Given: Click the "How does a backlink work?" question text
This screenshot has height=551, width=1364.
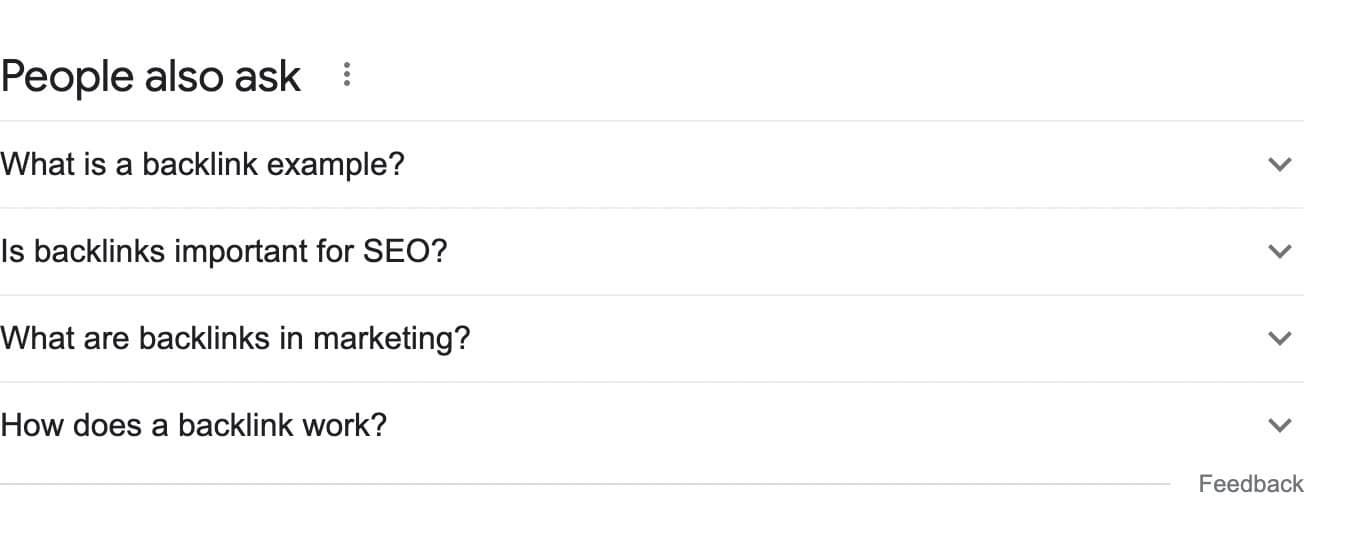Looking at the screenshot, I should 193,425.
